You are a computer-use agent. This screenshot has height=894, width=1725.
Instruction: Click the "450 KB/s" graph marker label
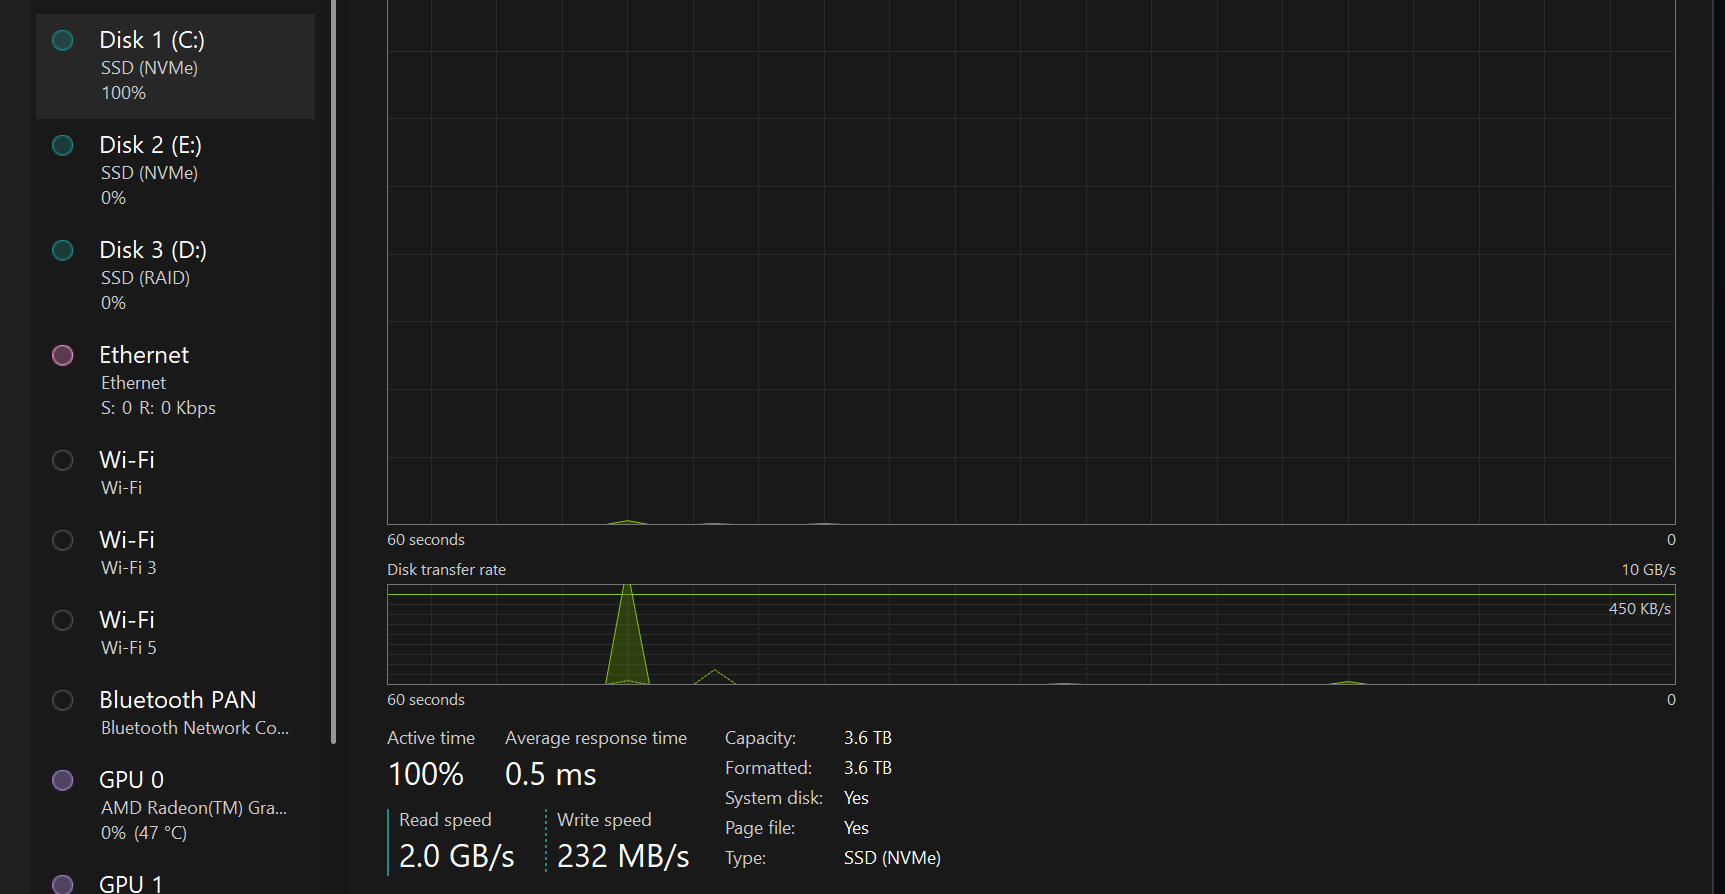(x=1639, y=609)
